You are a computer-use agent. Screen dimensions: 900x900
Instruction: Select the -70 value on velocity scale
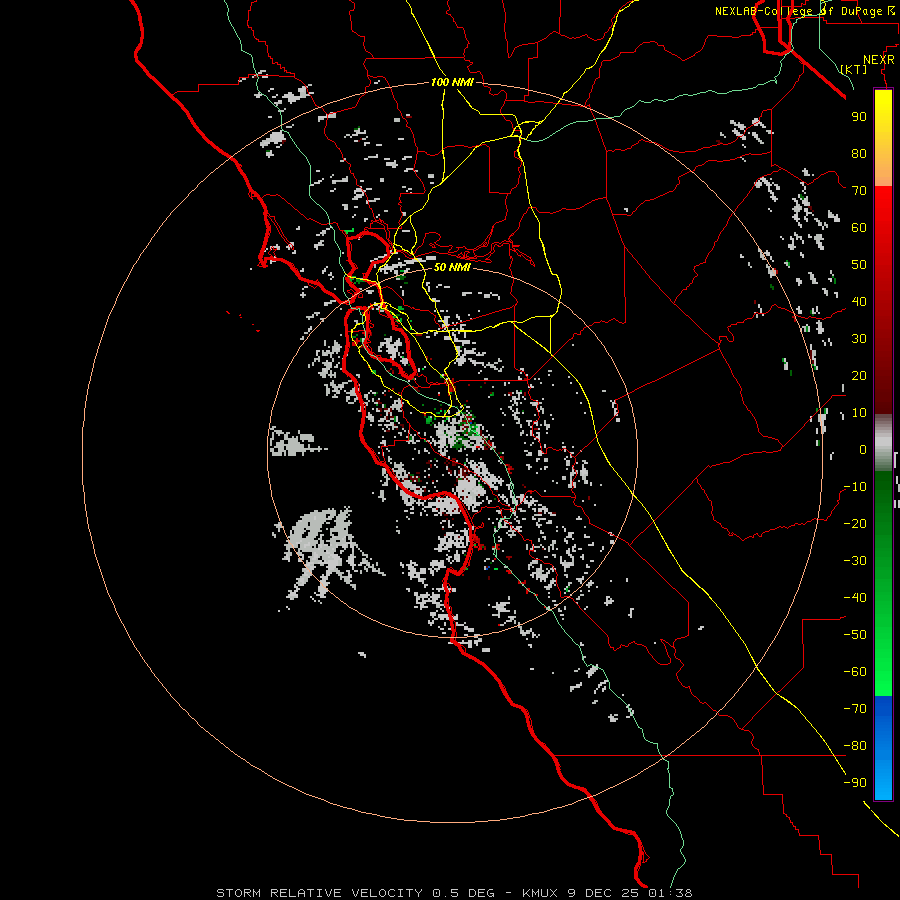[x=855, y=709]
